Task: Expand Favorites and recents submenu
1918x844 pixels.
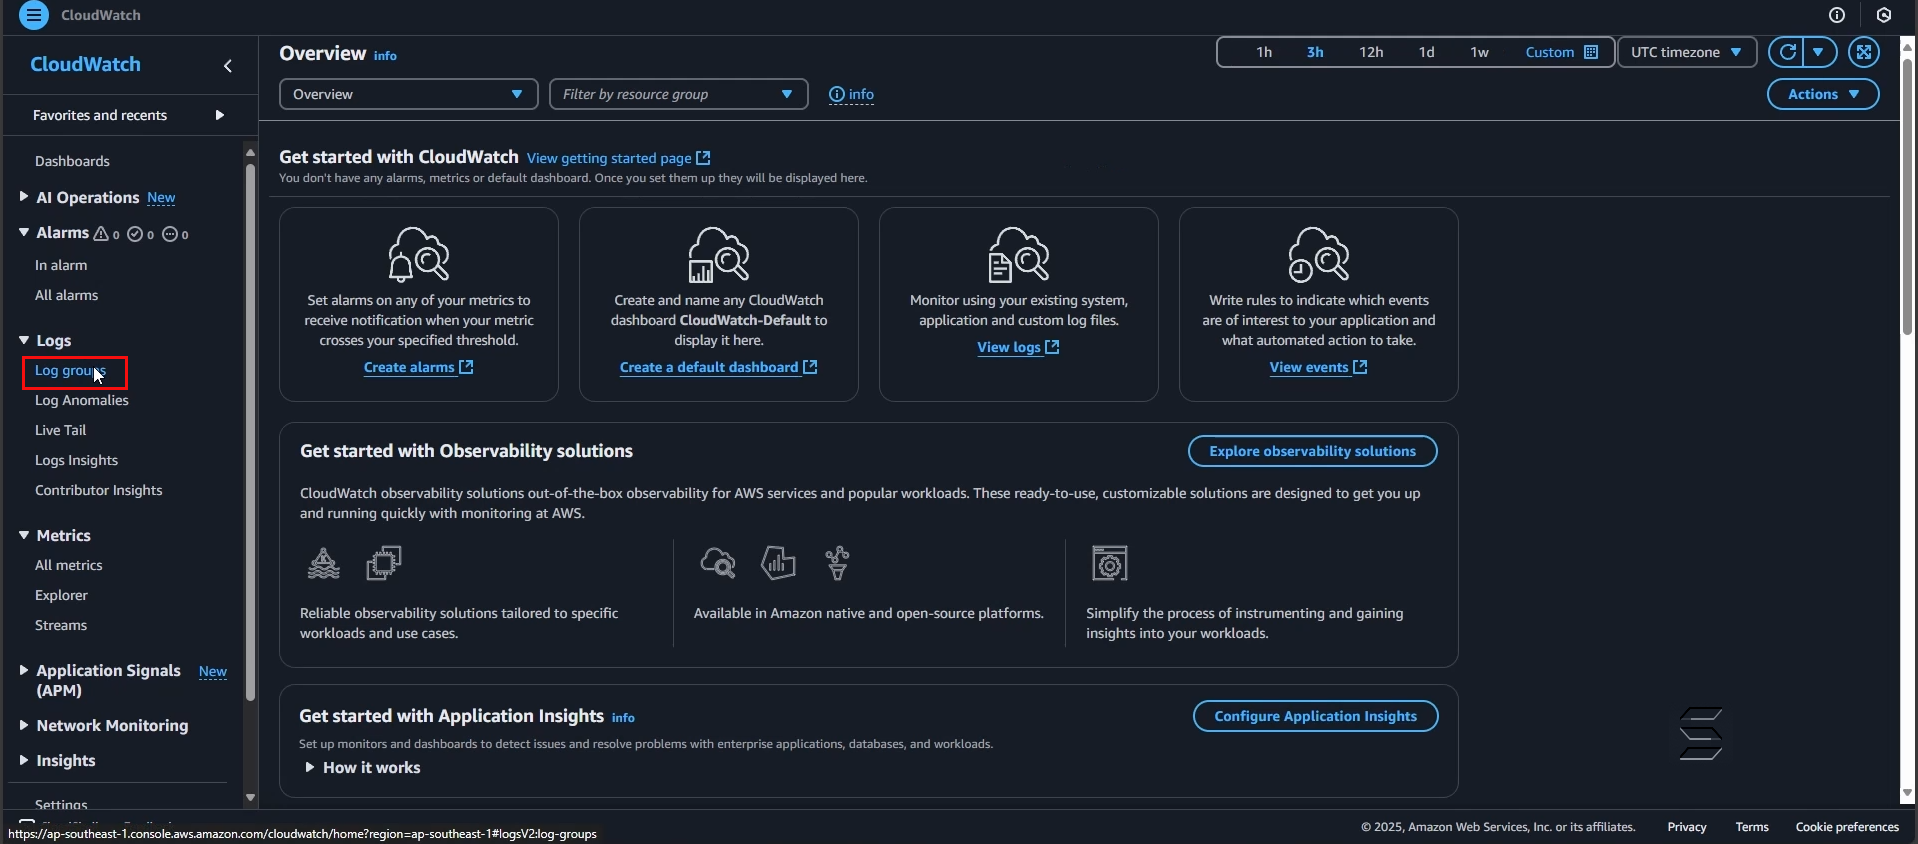Action: click(x=219, y=115)
